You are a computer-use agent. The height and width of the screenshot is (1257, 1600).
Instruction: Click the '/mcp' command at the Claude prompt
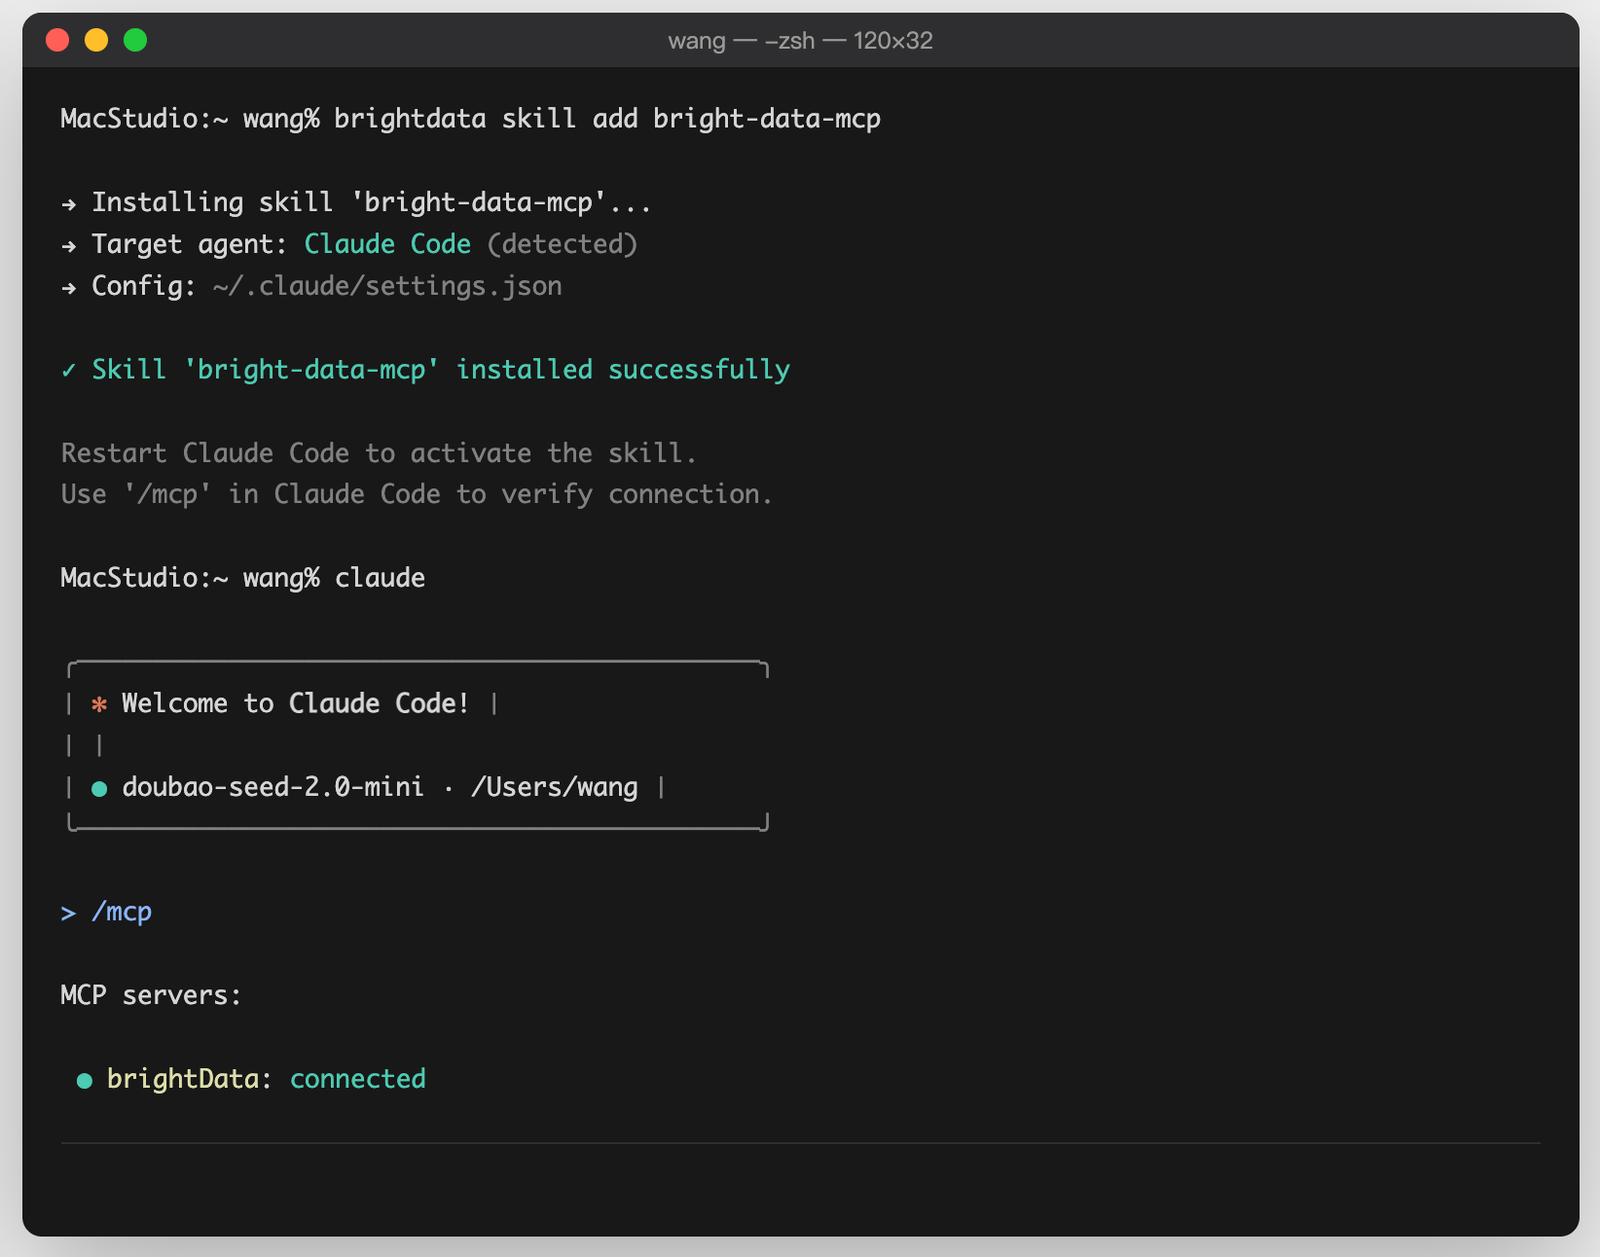coord(122,912)
